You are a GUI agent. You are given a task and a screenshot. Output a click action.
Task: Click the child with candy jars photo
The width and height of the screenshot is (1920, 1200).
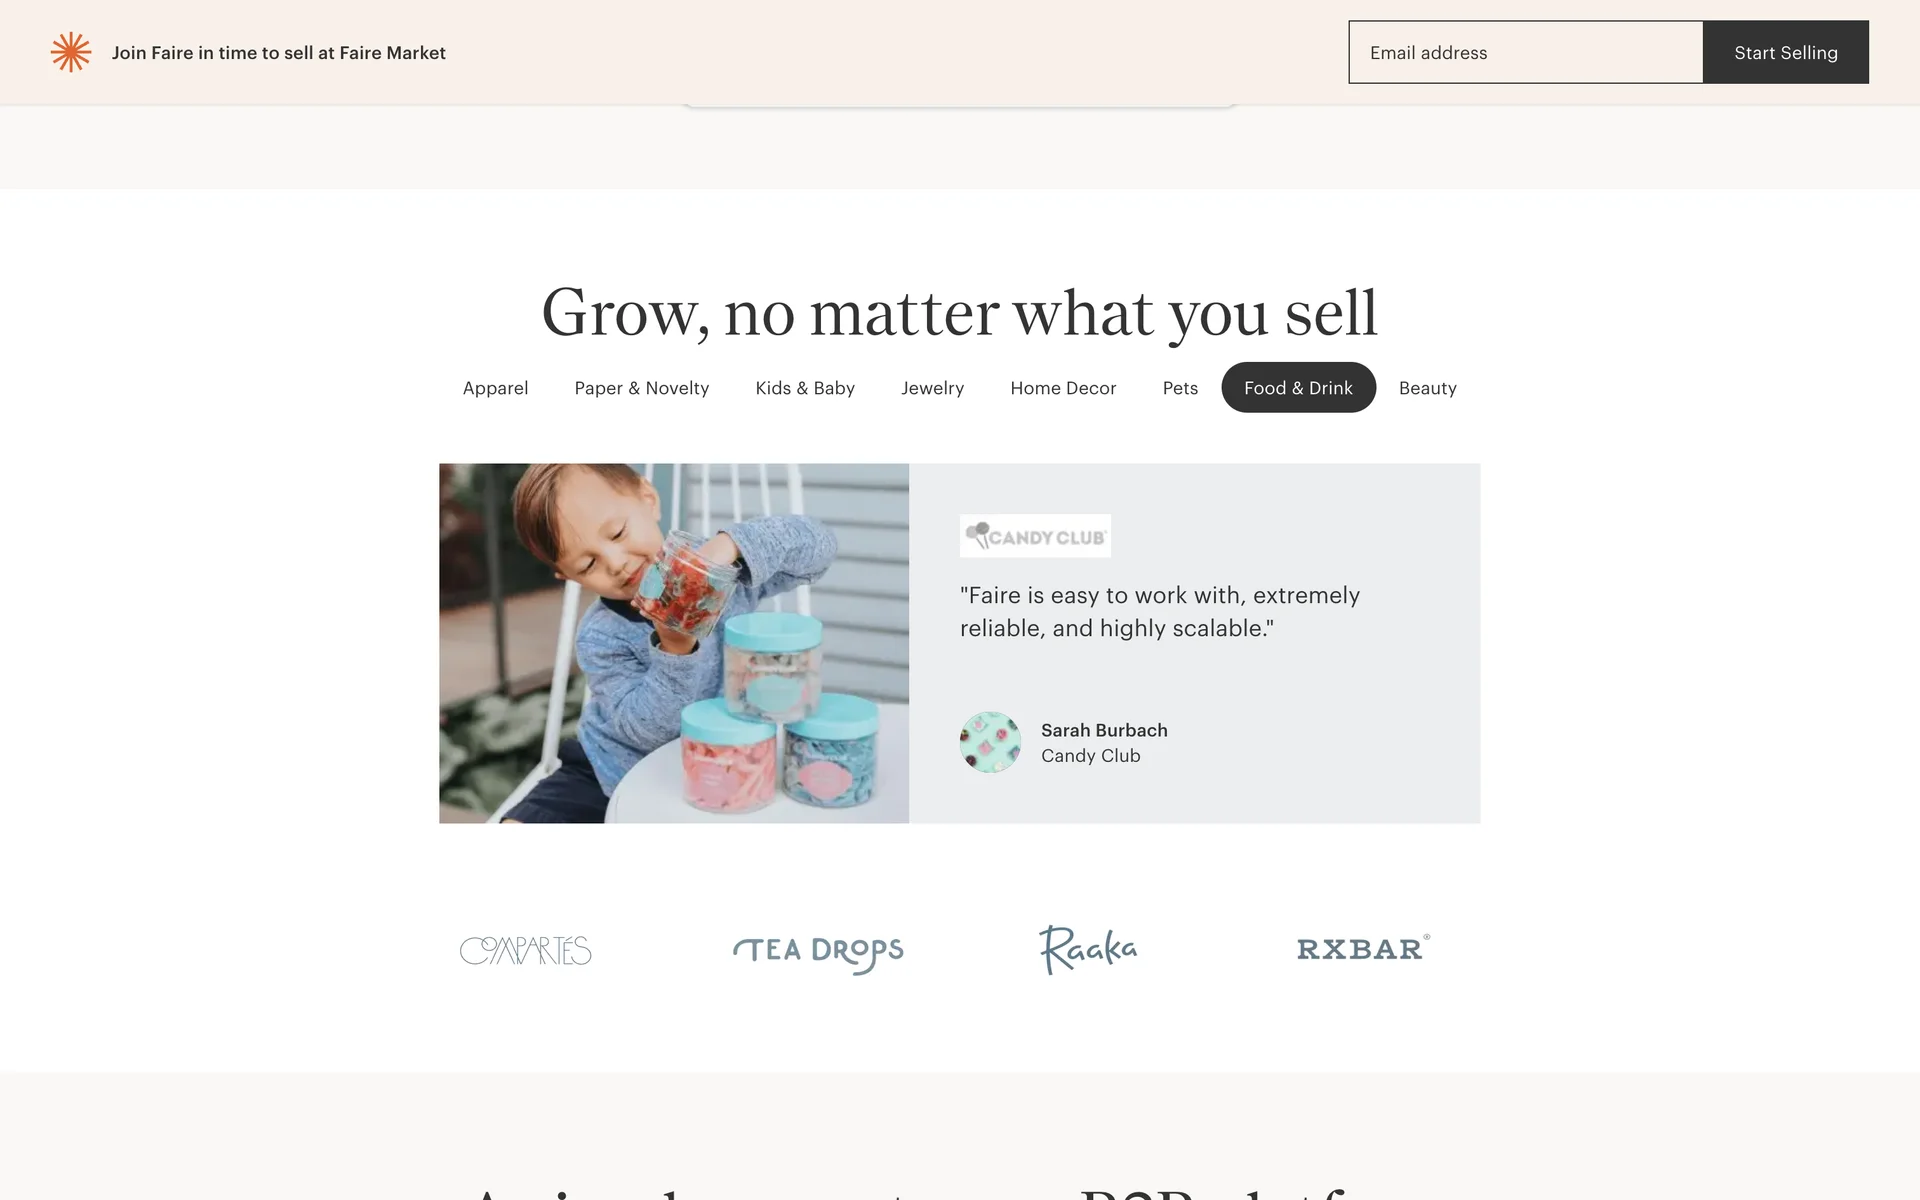pos(674,643)
